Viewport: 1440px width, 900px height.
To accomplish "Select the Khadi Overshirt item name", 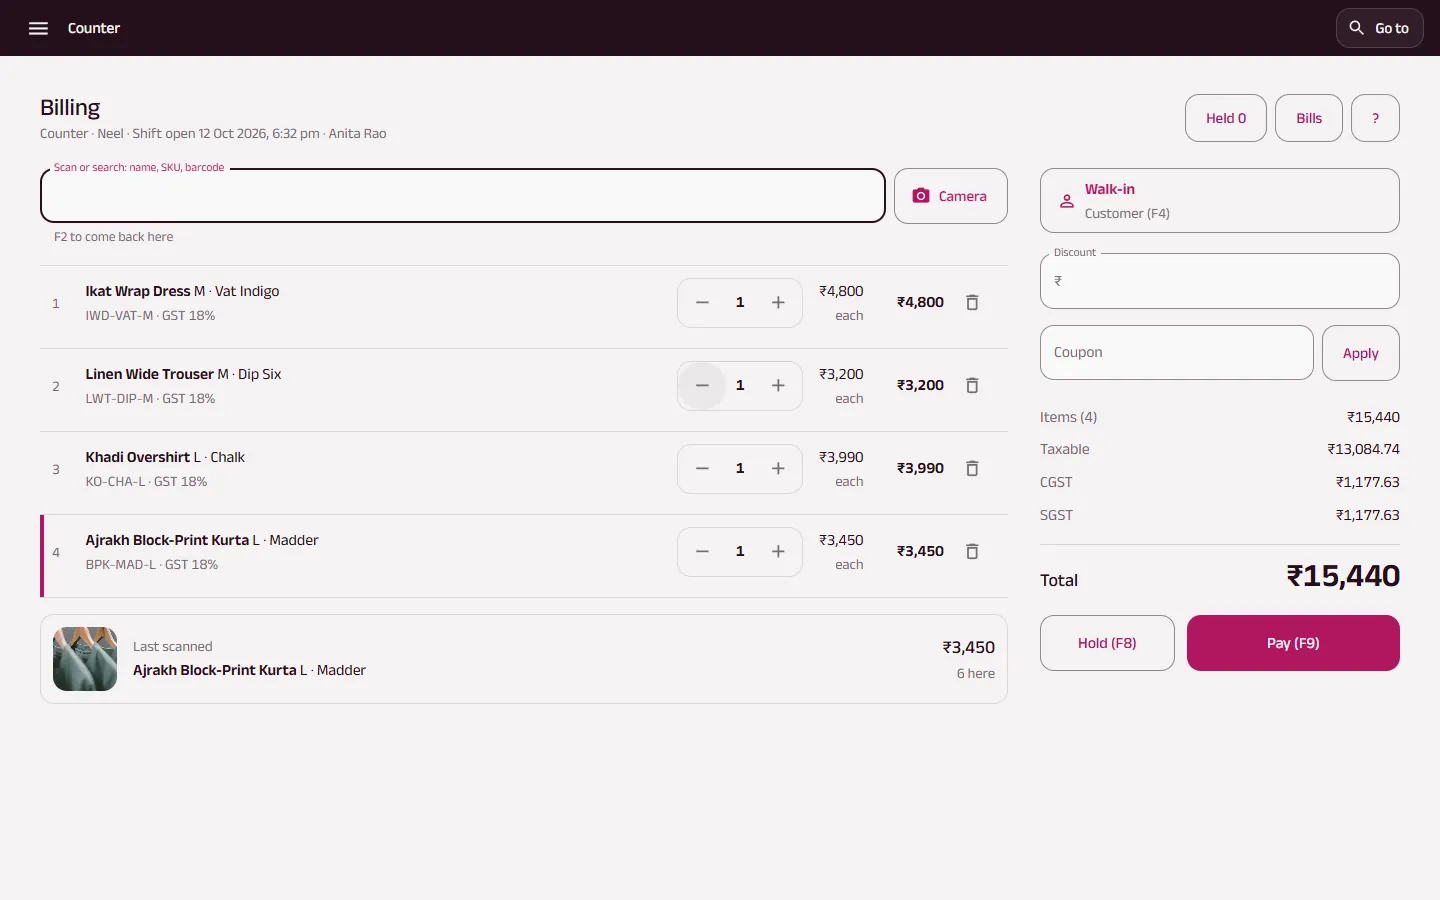I will coord(138,457).
